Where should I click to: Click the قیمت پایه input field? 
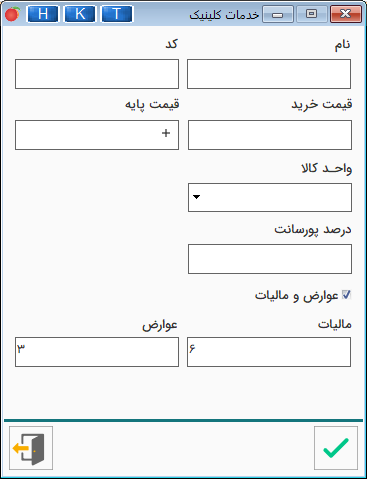coord(97,135)
